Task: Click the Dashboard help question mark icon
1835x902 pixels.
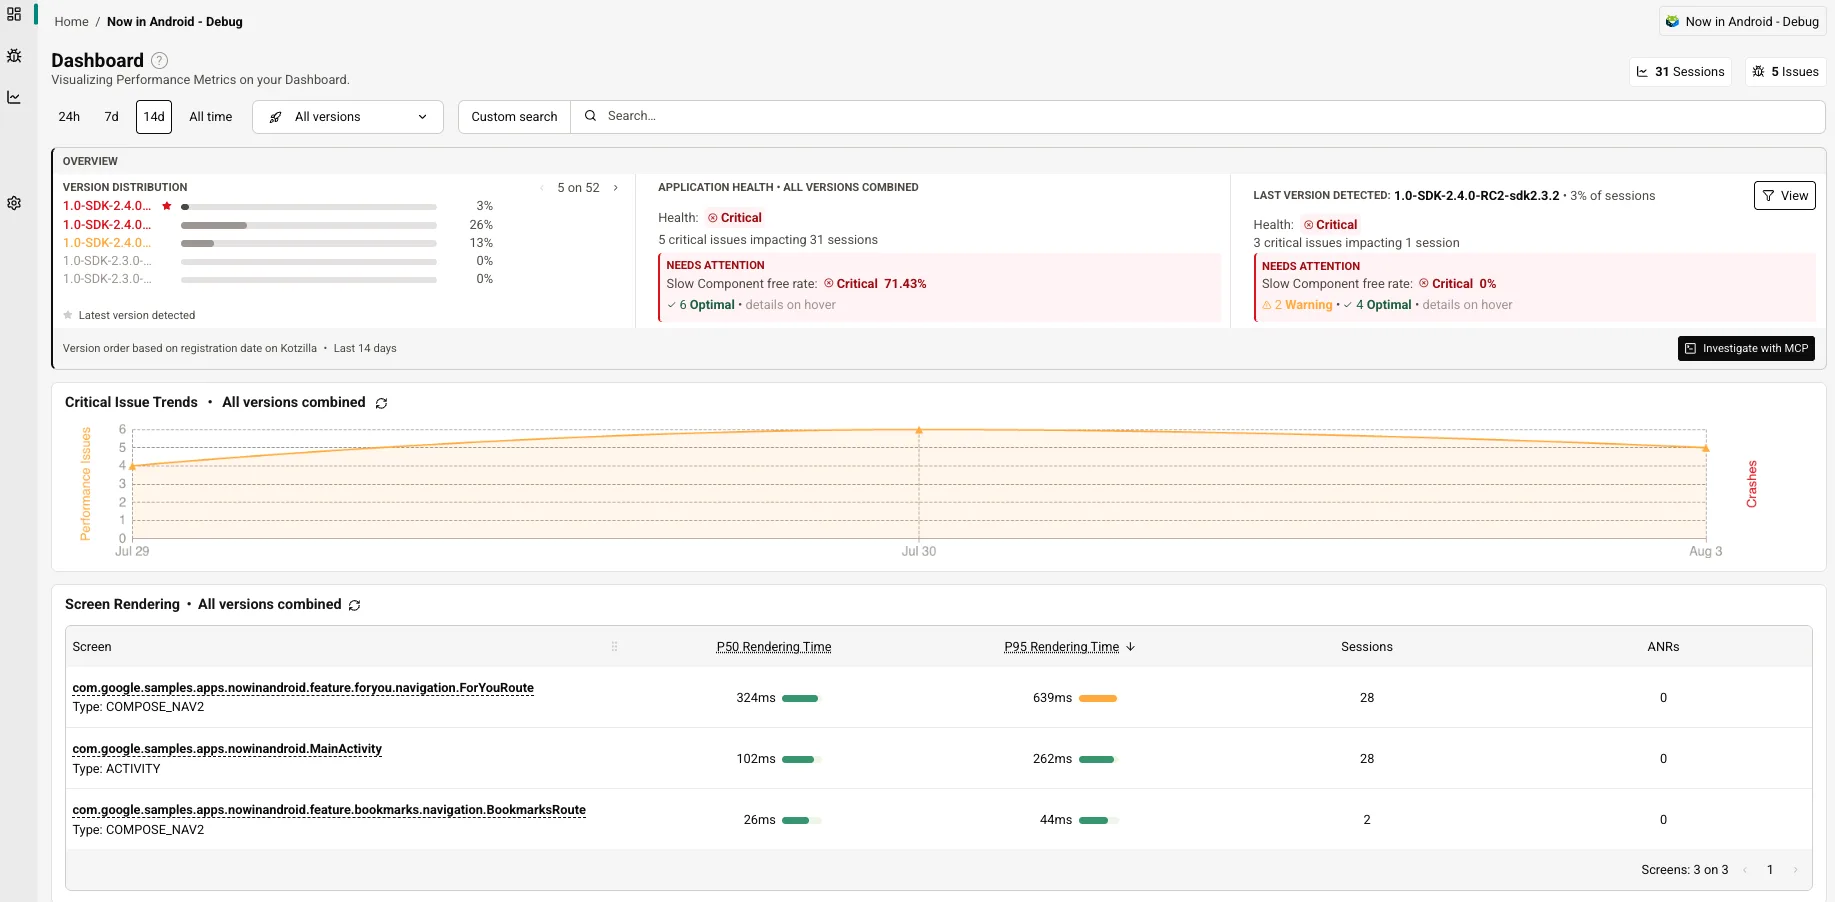Action: pyautogui.click(x=159, y=60)
